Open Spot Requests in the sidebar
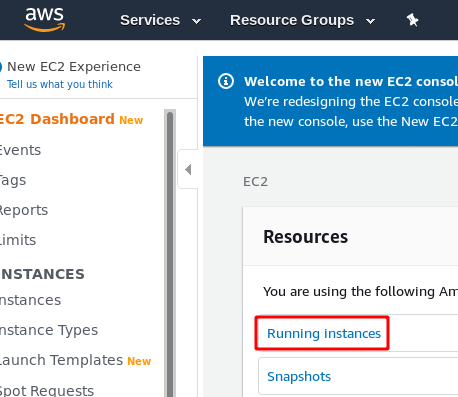The image size is (458, 397). pyautogui.click(x=47, y=390)
